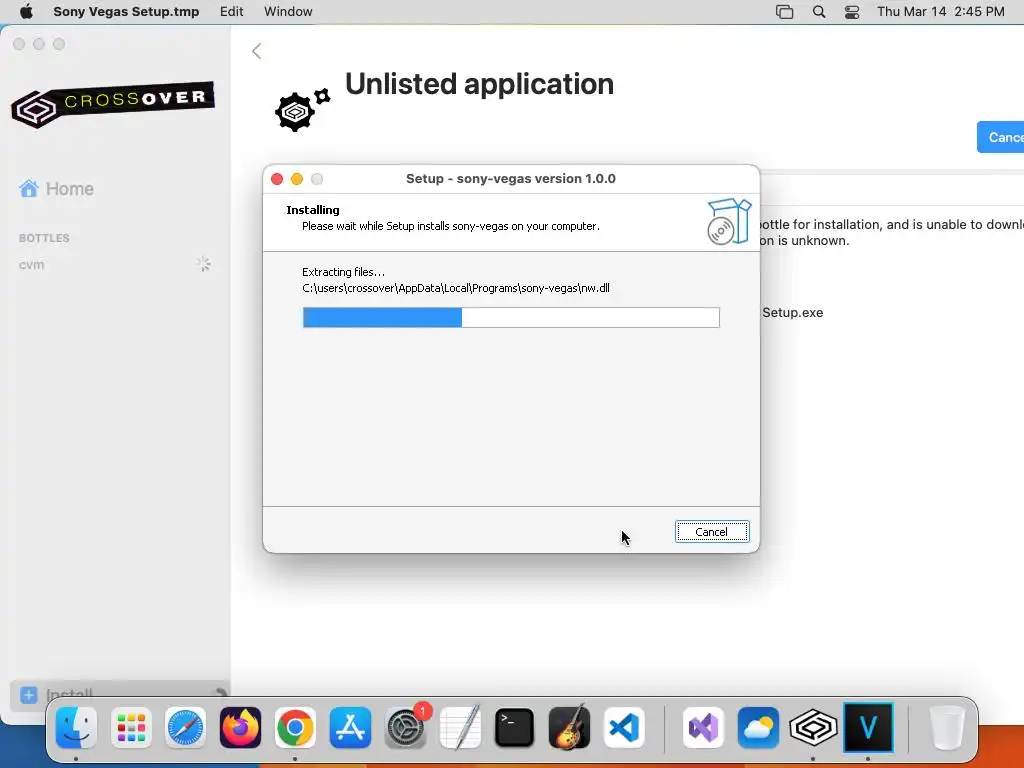The image size is (1024, 768).
Task: Open Safari from the Dock
Action: pos(185,728)
